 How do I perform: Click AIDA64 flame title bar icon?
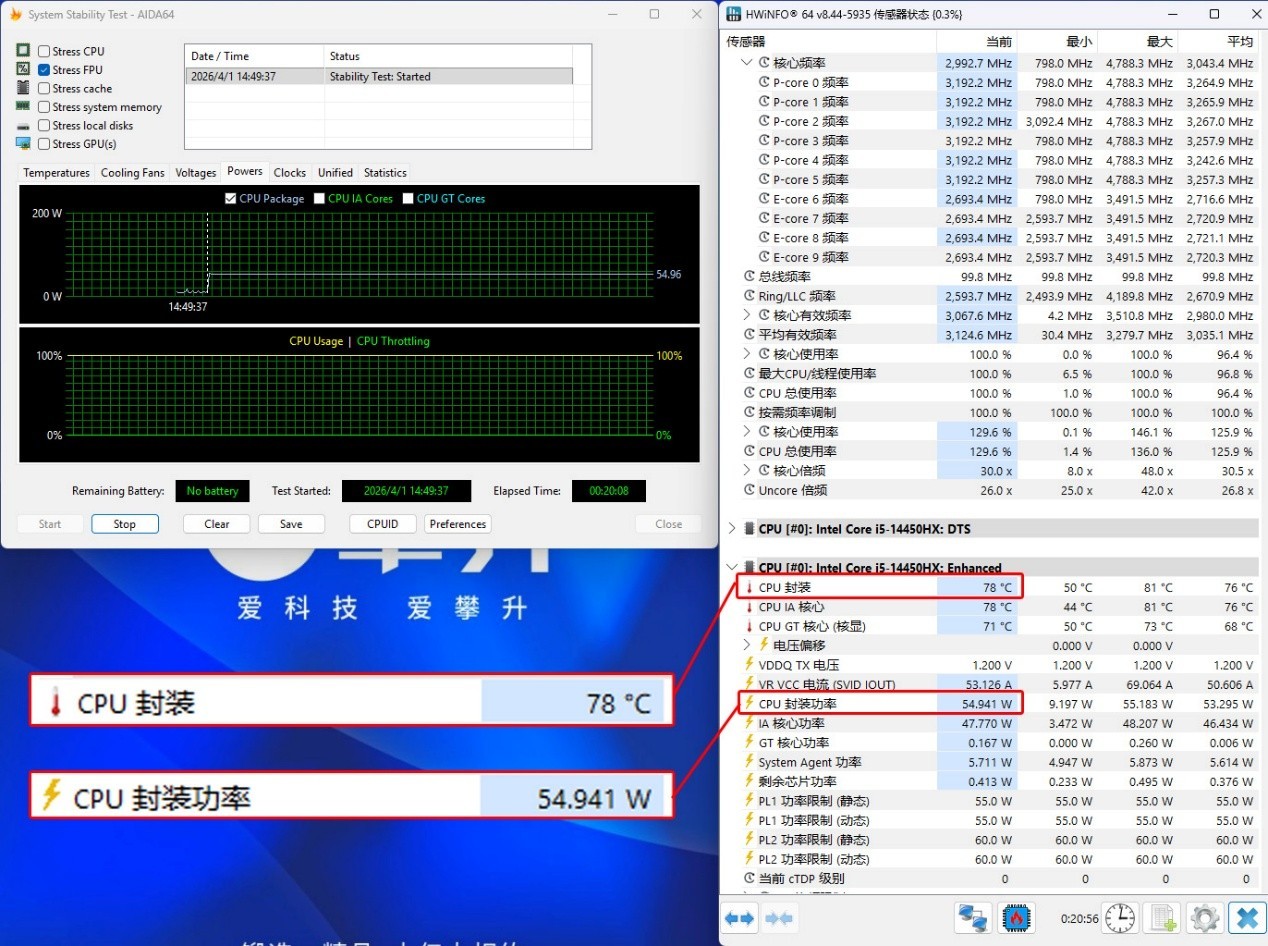point(14,14)
